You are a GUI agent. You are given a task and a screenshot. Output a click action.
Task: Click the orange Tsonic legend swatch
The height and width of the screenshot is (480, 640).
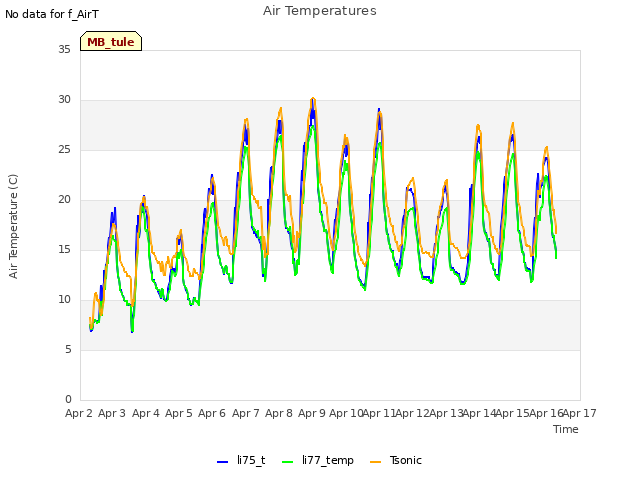pos(376,462)
